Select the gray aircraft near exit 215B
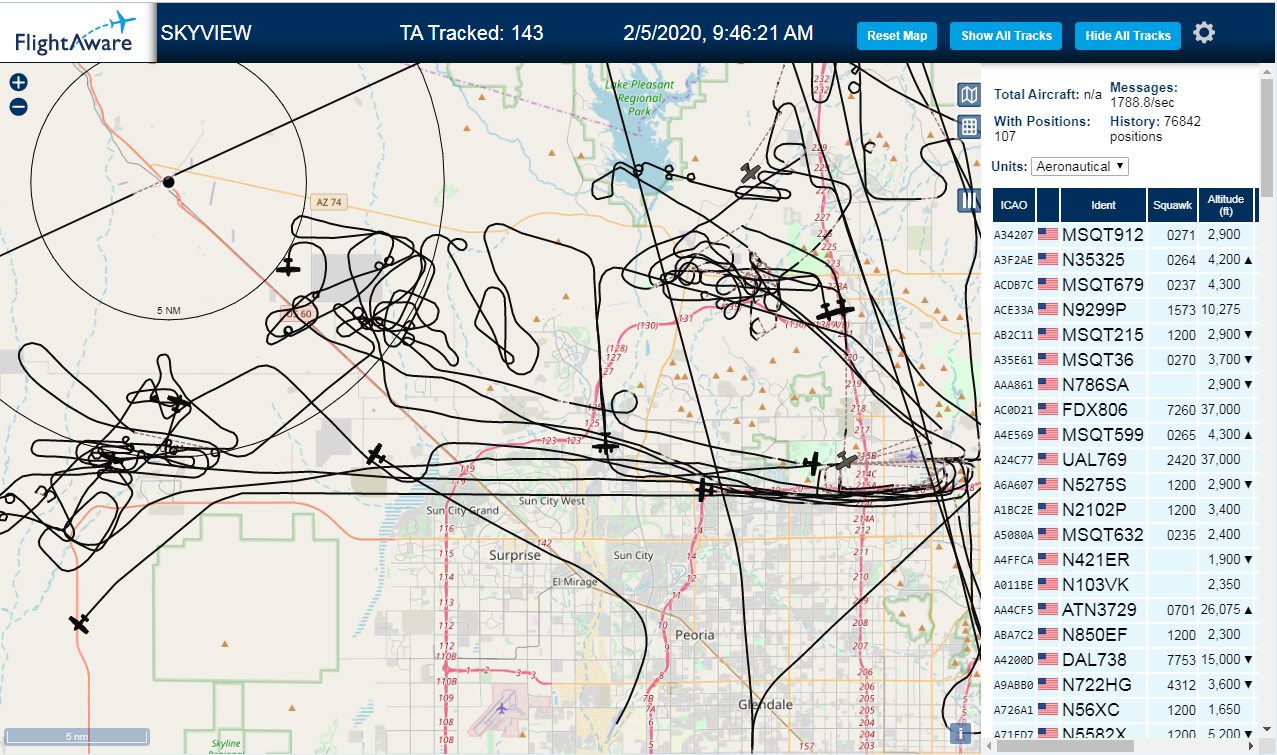 [846, 461]
